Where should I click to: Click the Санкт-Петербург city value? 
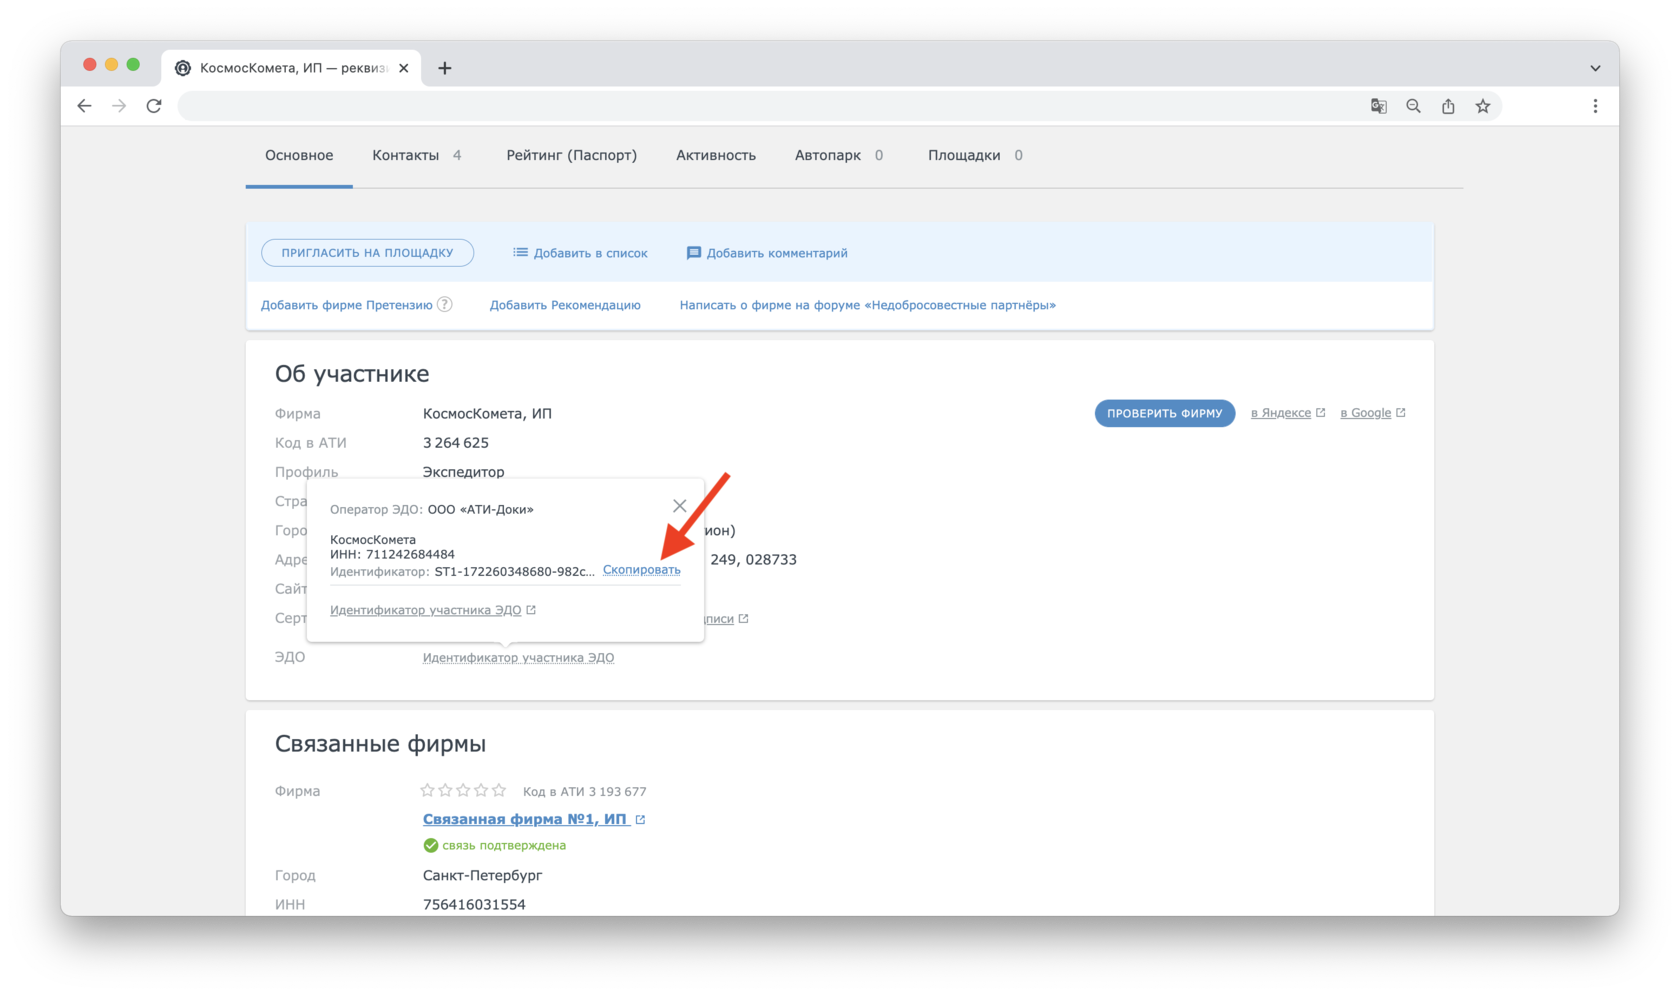click(482, 875)
